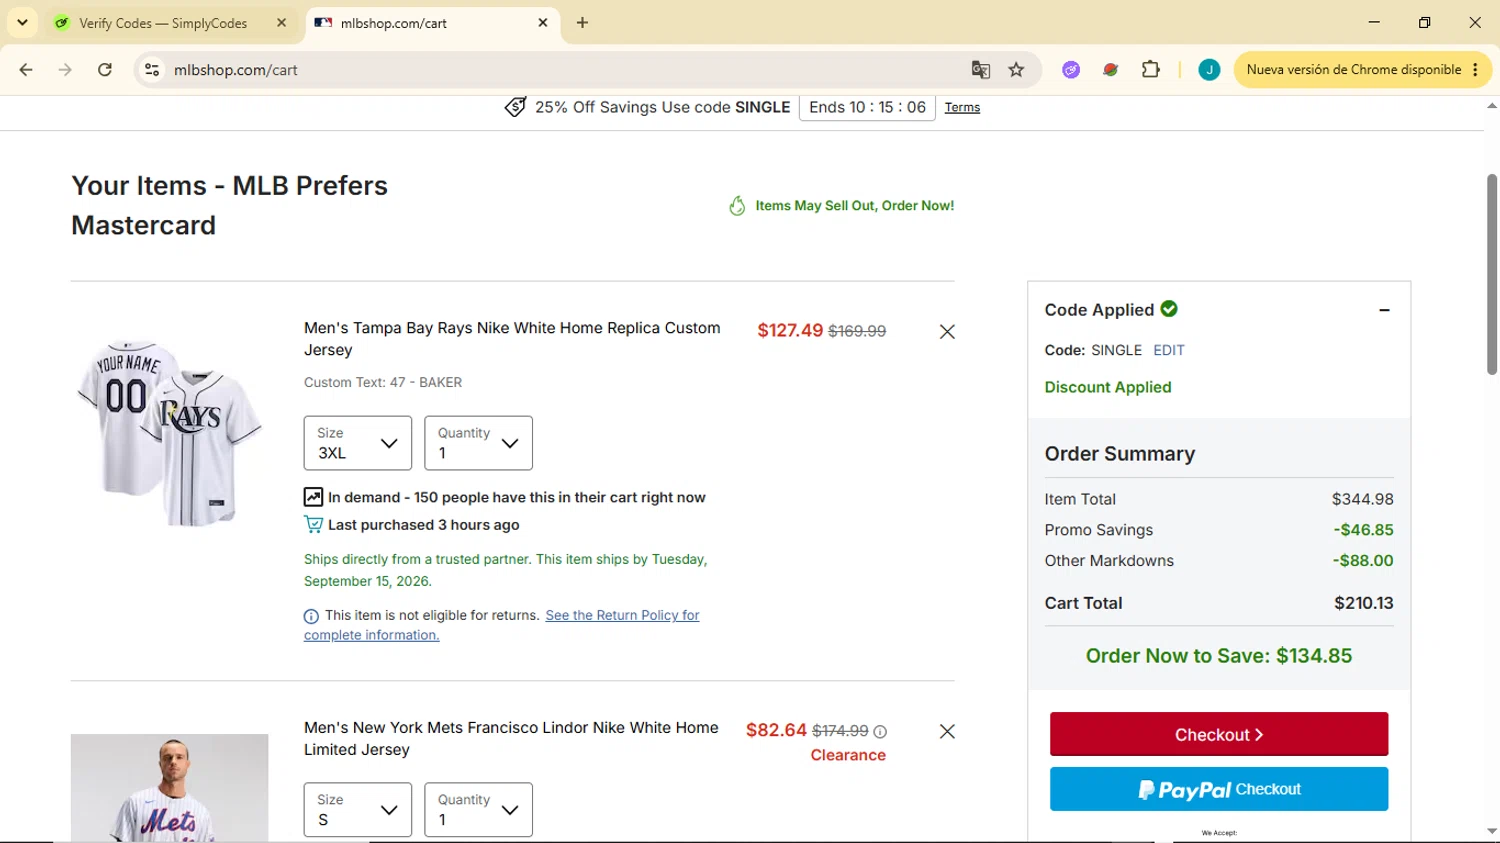Open Tampa Bay Rays jersey product title
This screenshot has width=1500, height=843.
512,339
